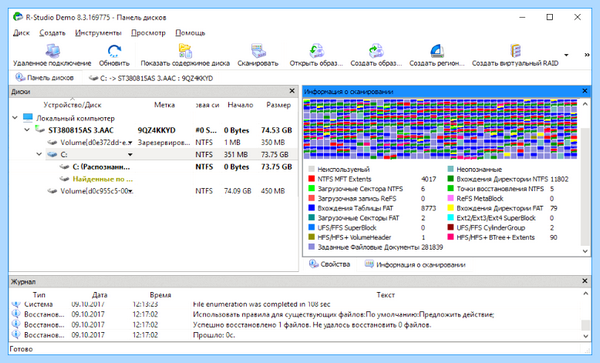Click the 350 MB size cell
600x363 pixels.
[x=273, y=142]
